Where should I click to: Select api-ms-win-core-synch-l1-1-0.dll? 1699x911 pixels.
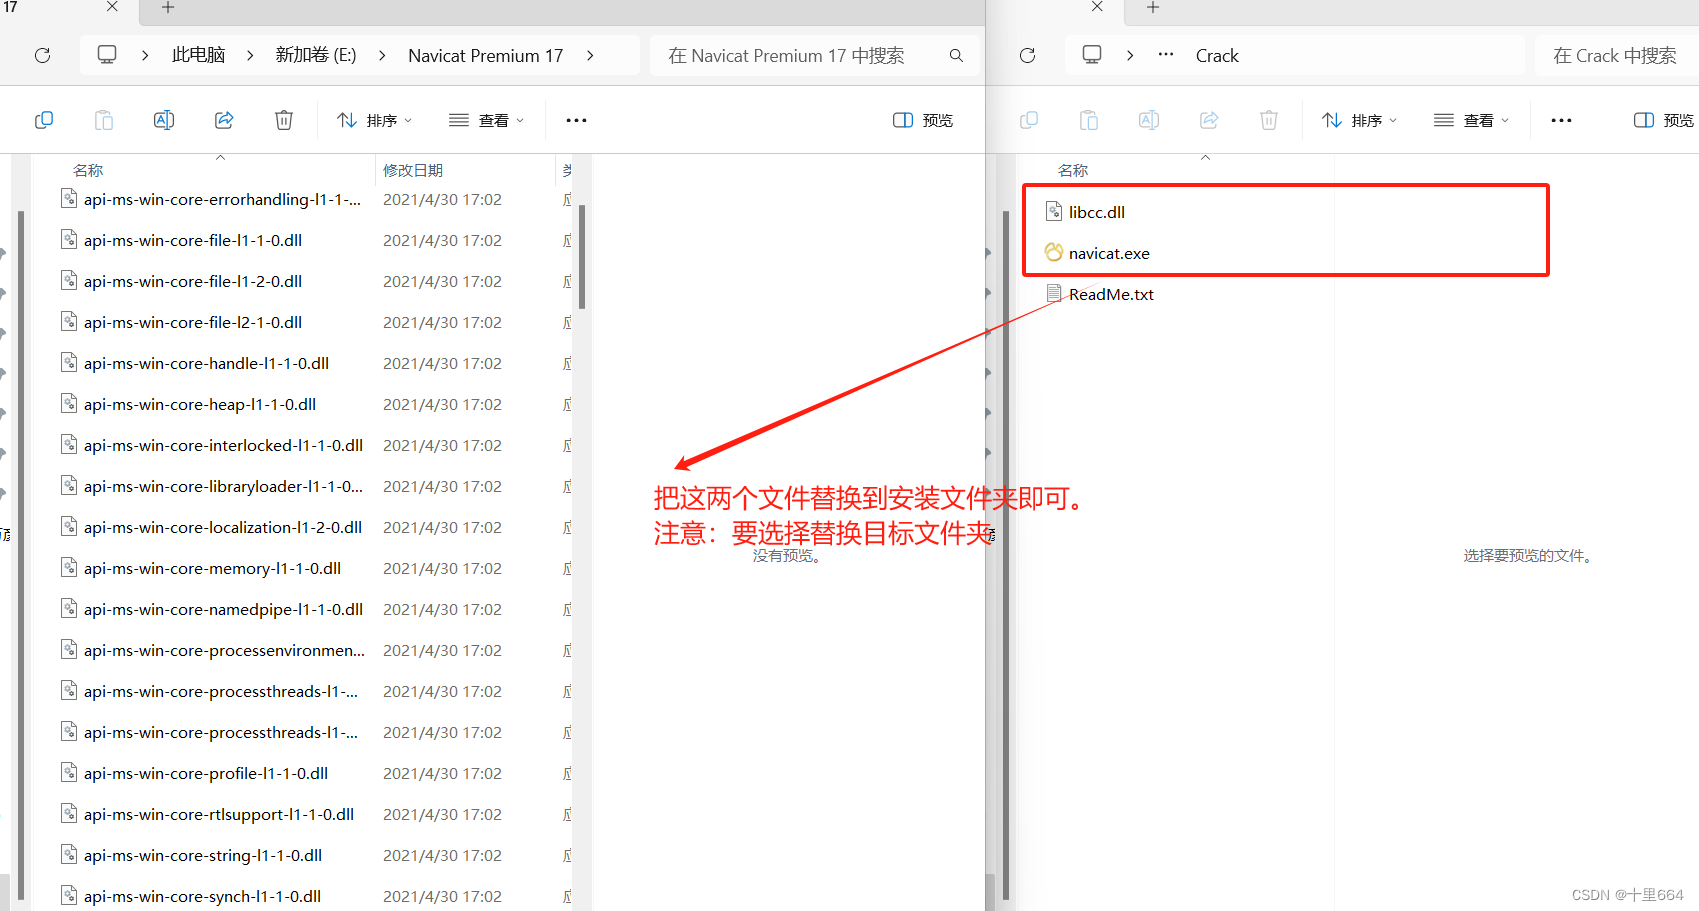(x=202, y=896)
